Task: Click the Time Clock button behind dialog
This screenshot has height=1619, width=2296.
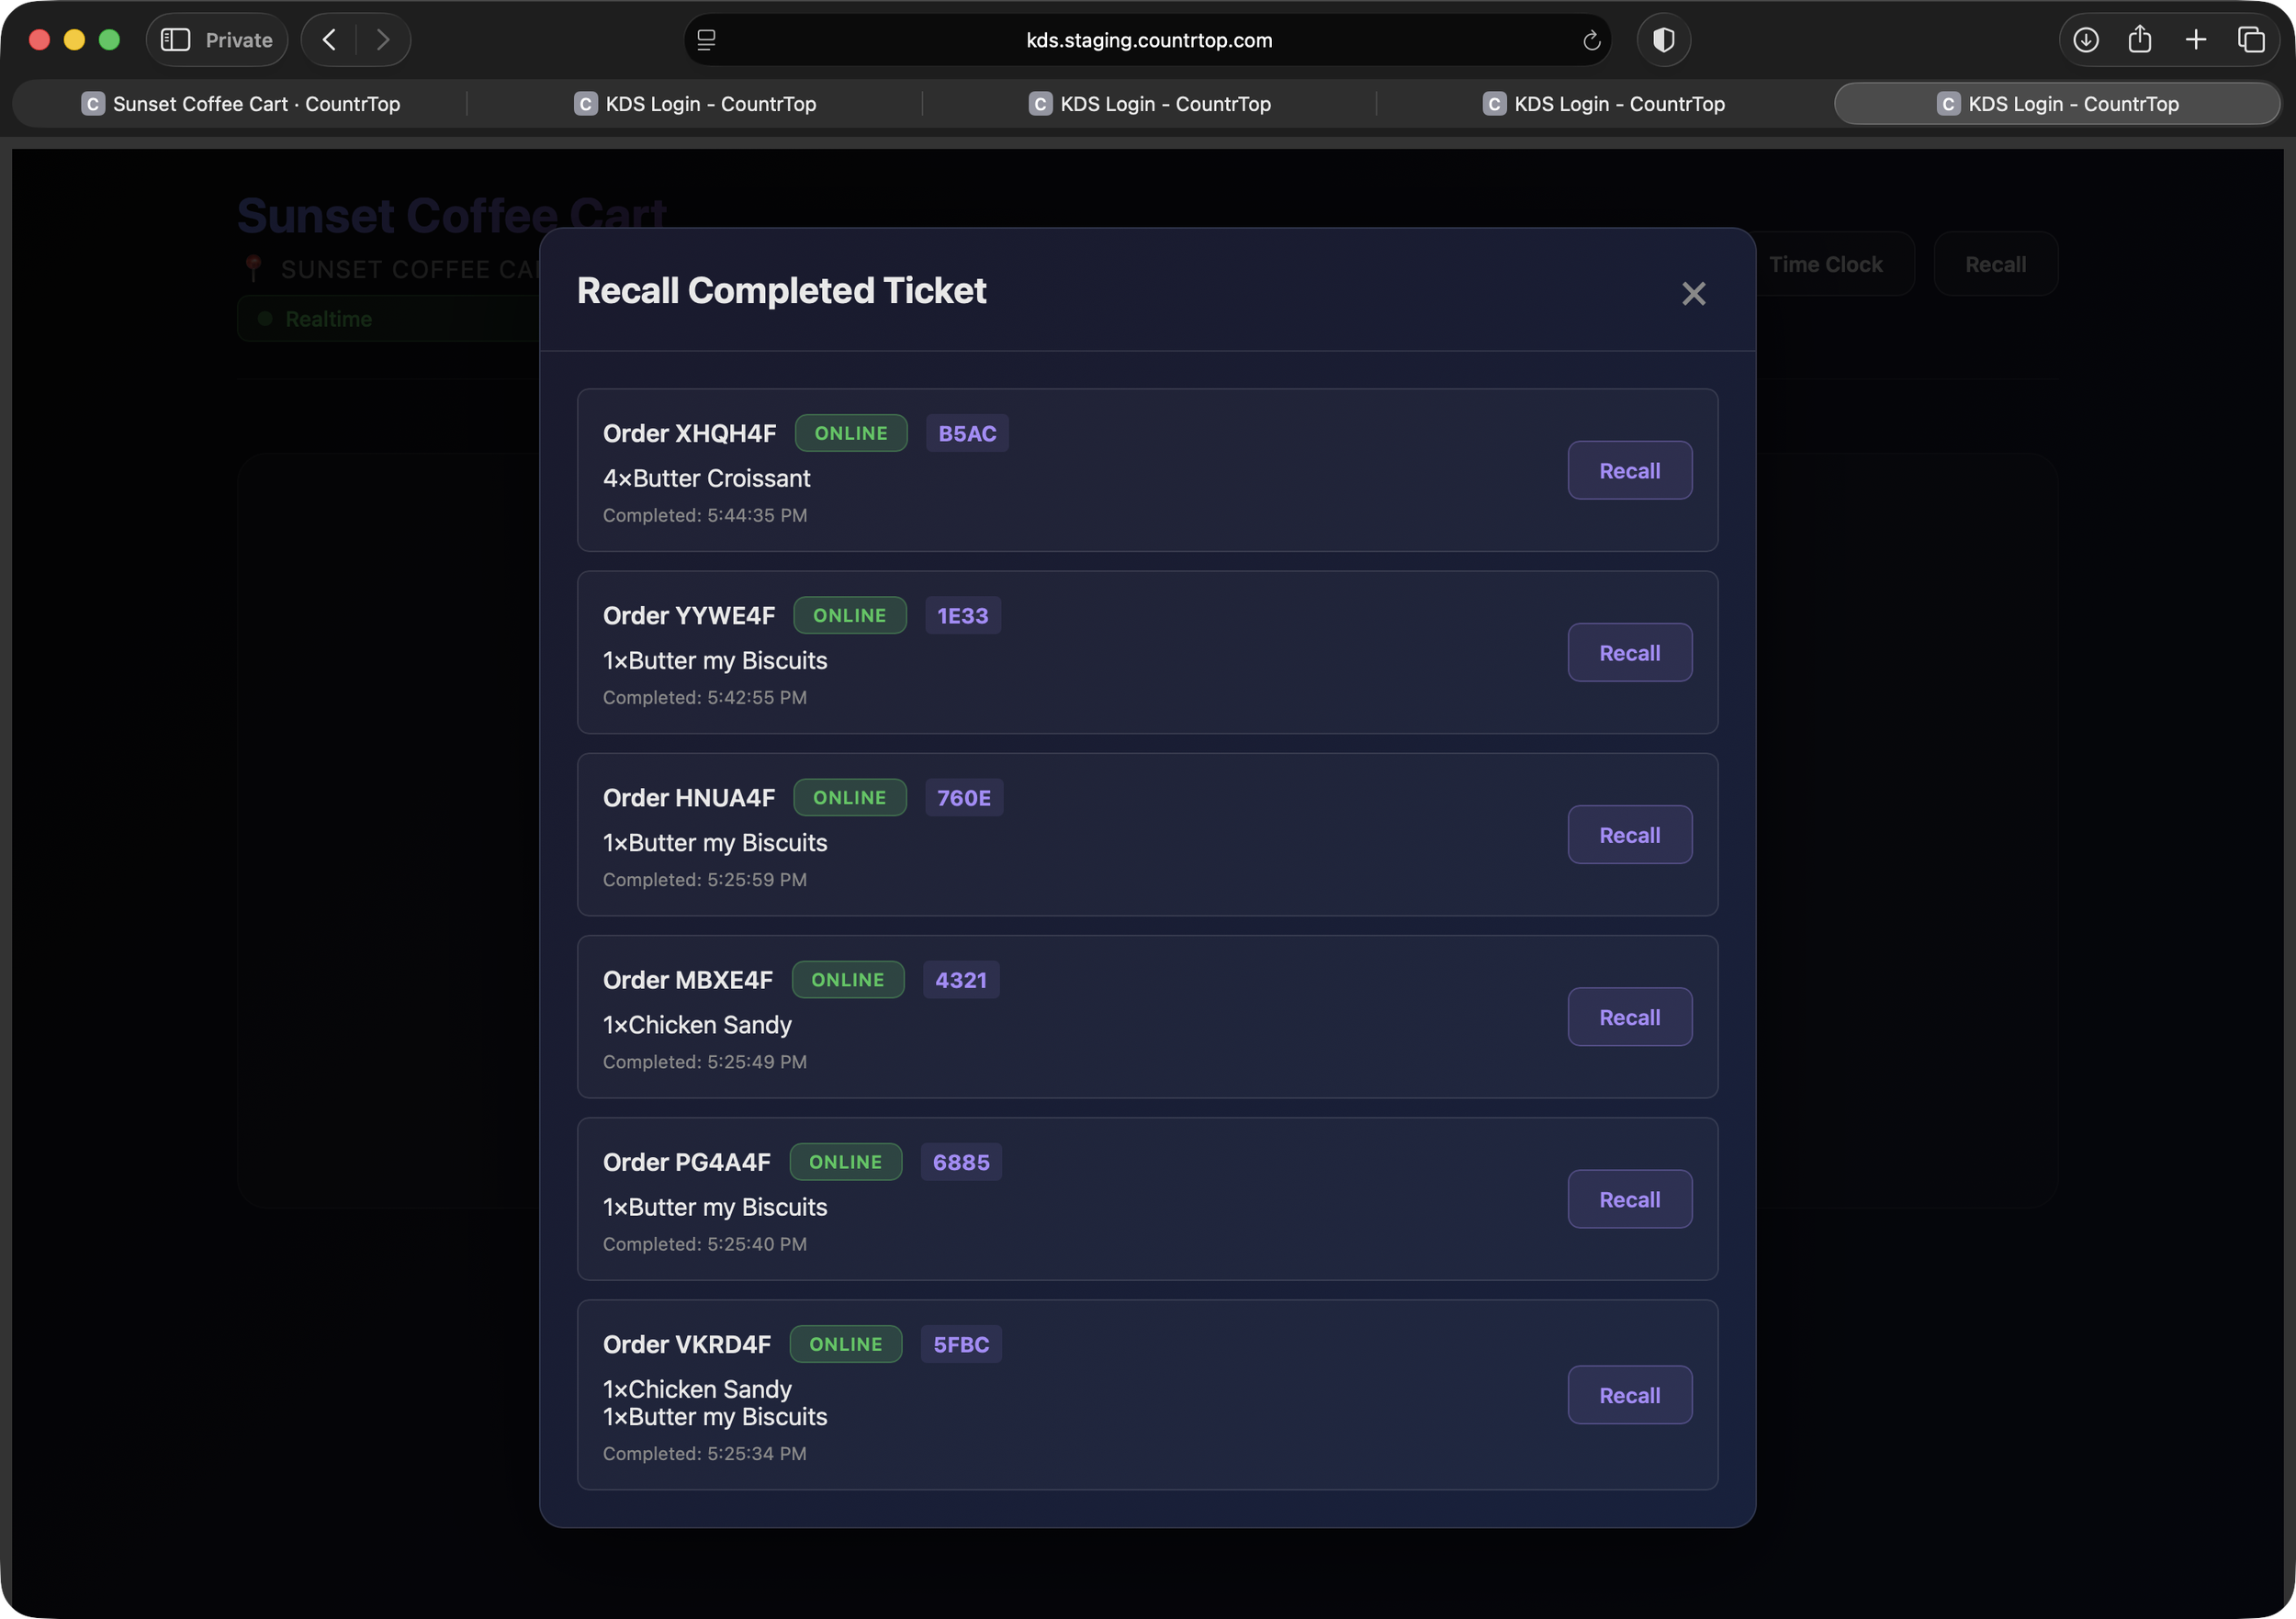Action: [1825, 265]
